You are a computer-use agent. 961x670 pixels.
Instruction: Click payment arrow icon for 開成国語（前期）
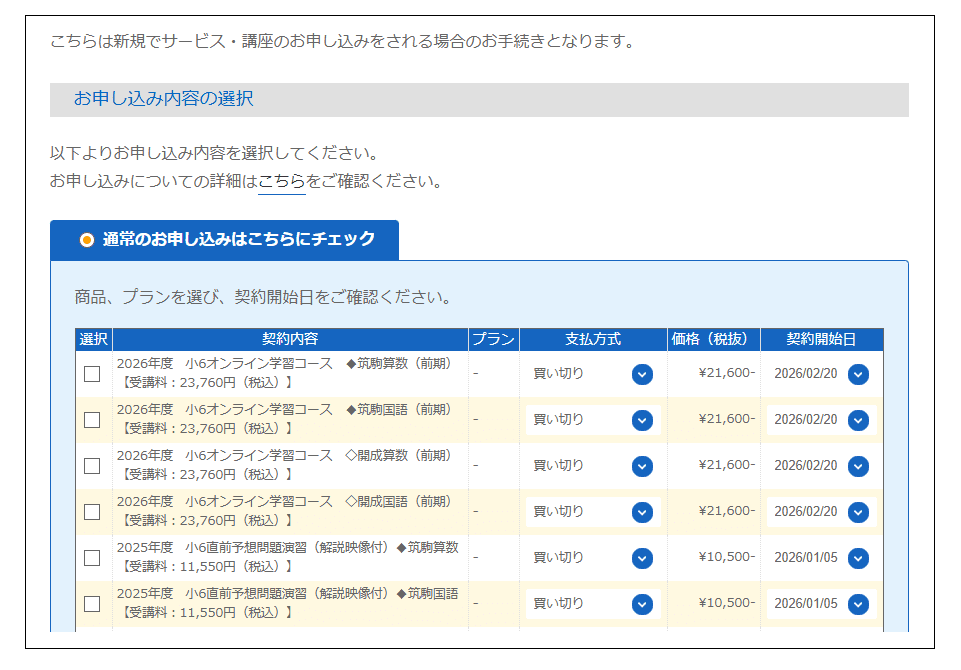point(642,512)
